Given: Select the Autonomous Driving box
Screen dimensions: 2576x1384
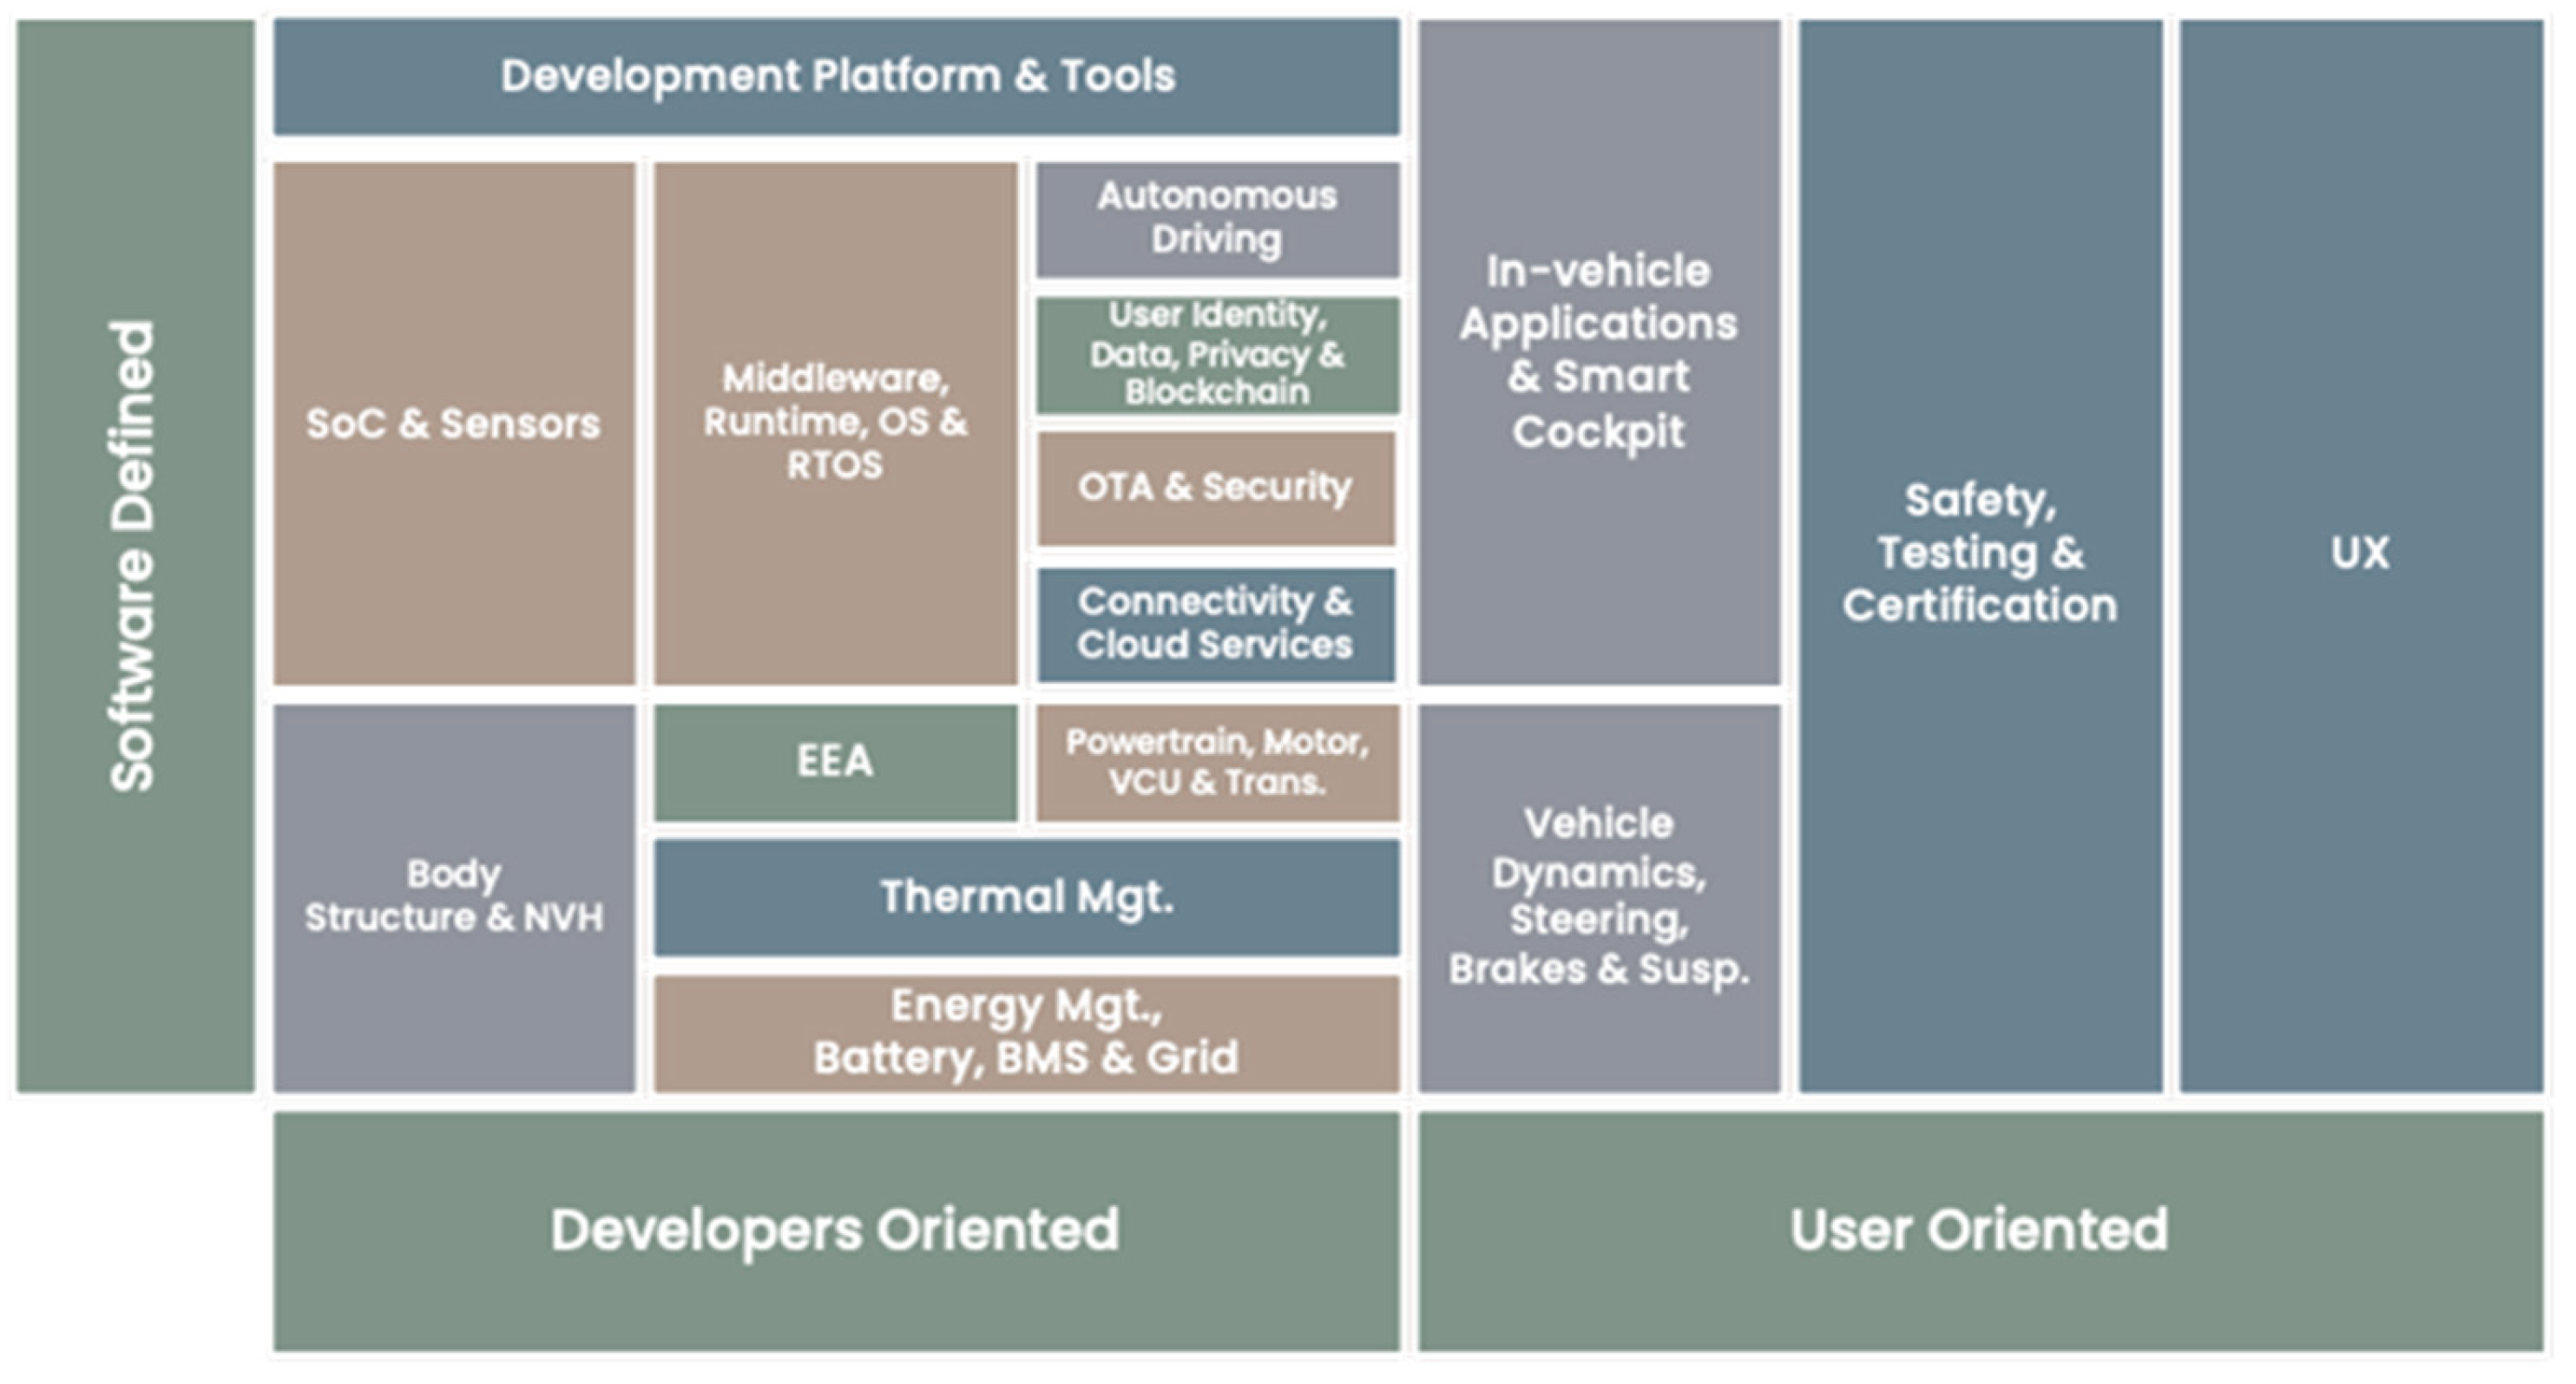Looking at the screenshot, I should pyautogui.click(x=1217, y=218).
